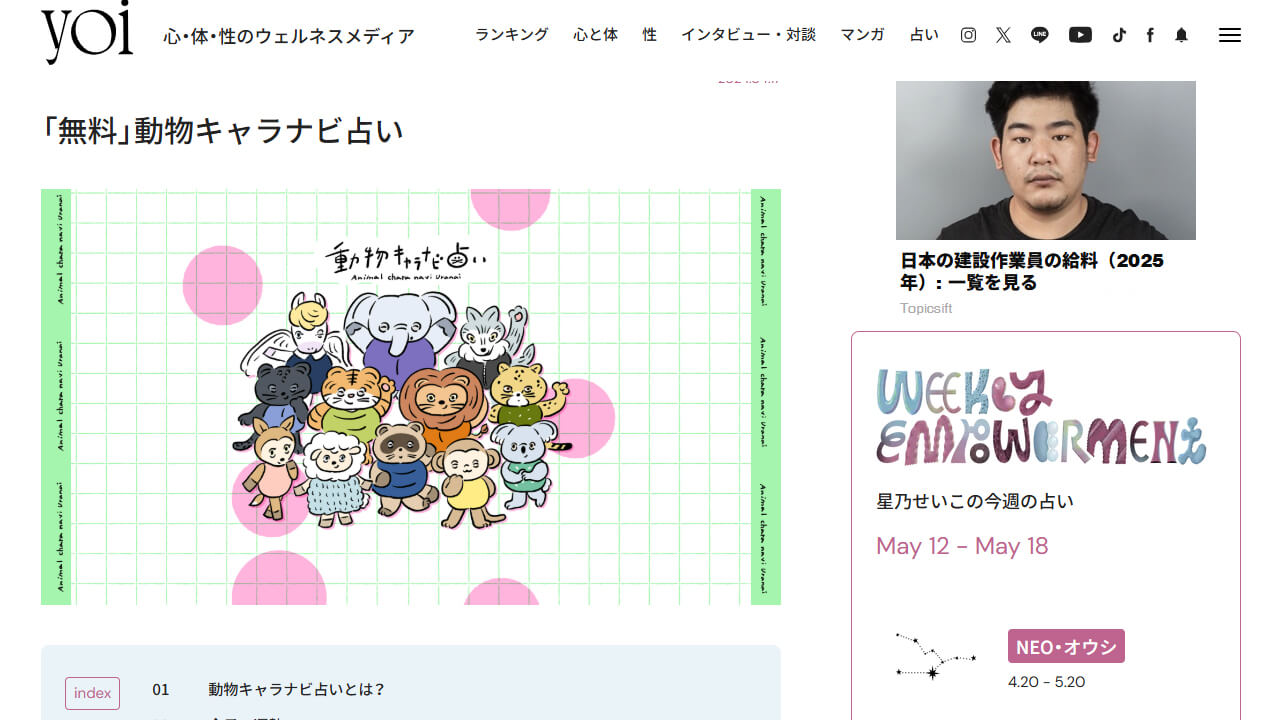Open the X (Twitter) icon link
This screenshot has height=720, width=1280.
[x=1003, y=35]
